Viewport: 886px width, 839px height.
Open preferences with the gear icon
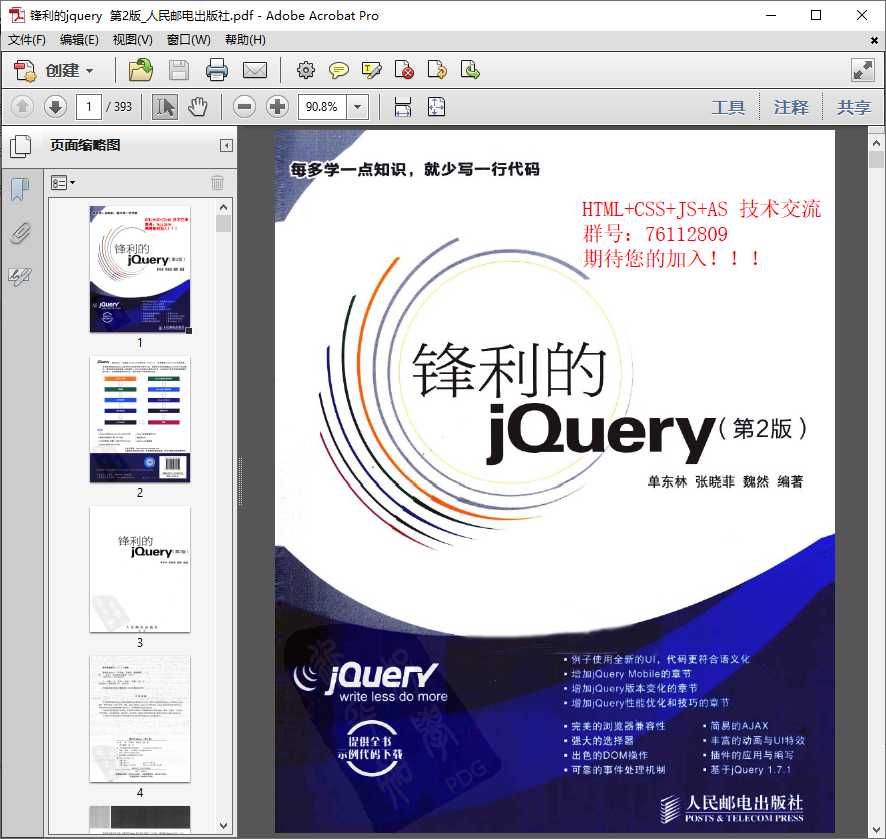(x=306, y=71)
